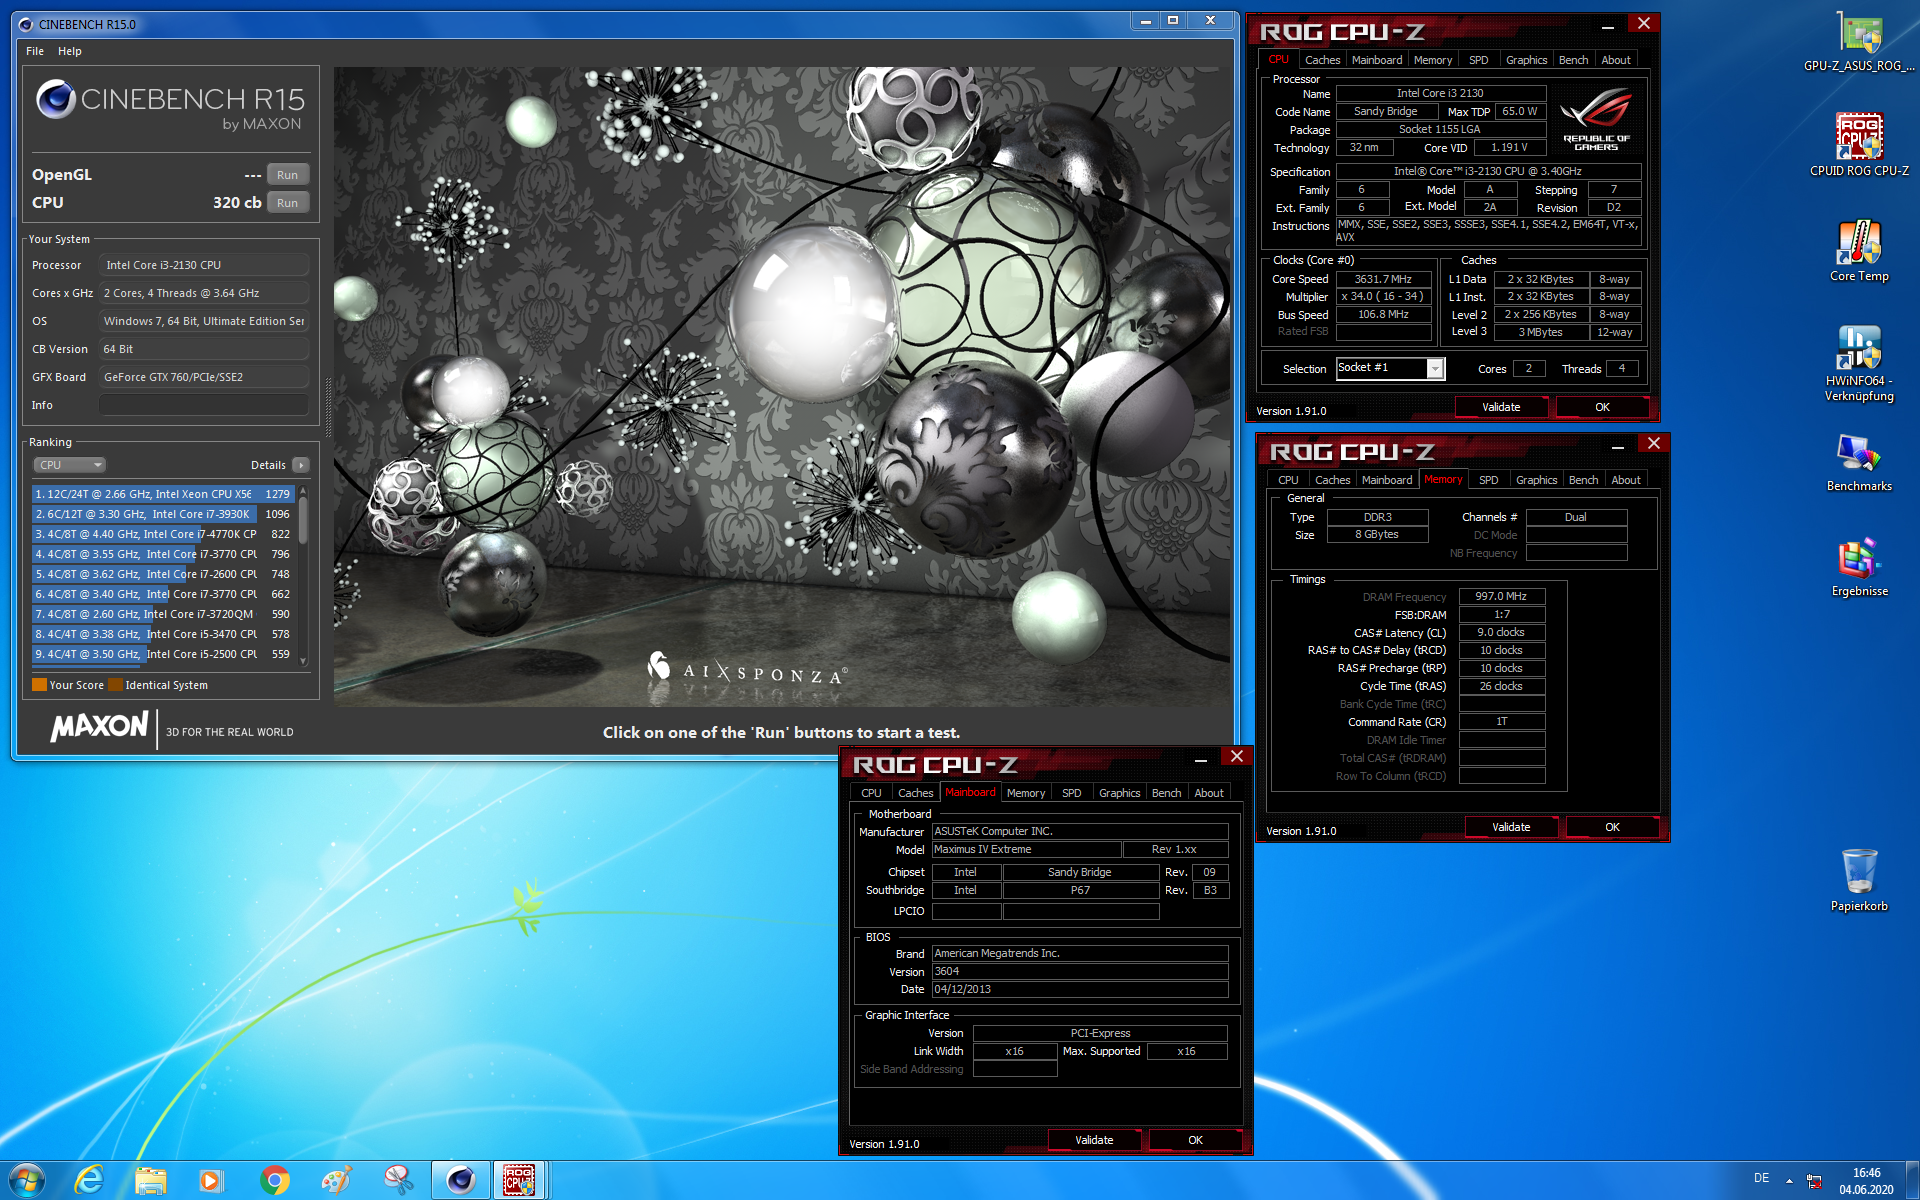Open the Ergebnisse desktop icon
The width and height of the screenshot is (1920, 1200).
point(1859,568)
